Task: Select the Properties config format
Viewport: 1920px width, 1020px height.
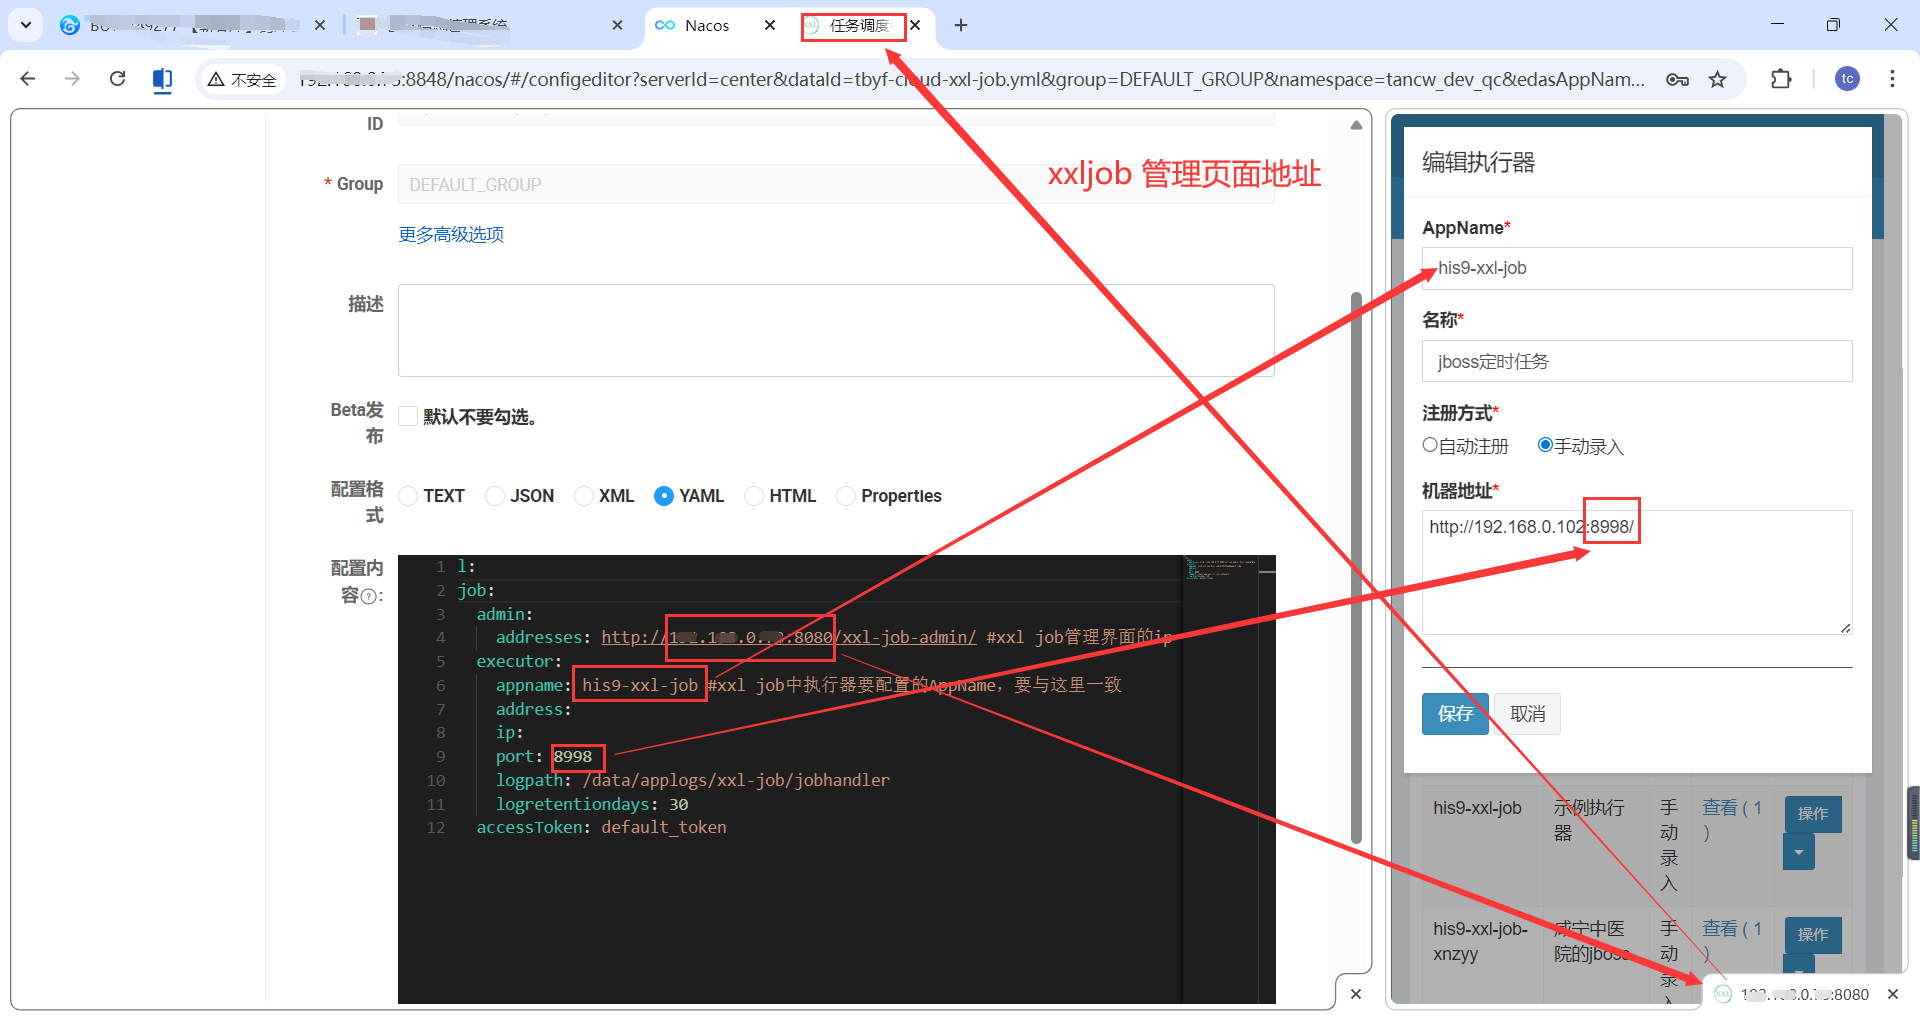Action: coord(846,496)
